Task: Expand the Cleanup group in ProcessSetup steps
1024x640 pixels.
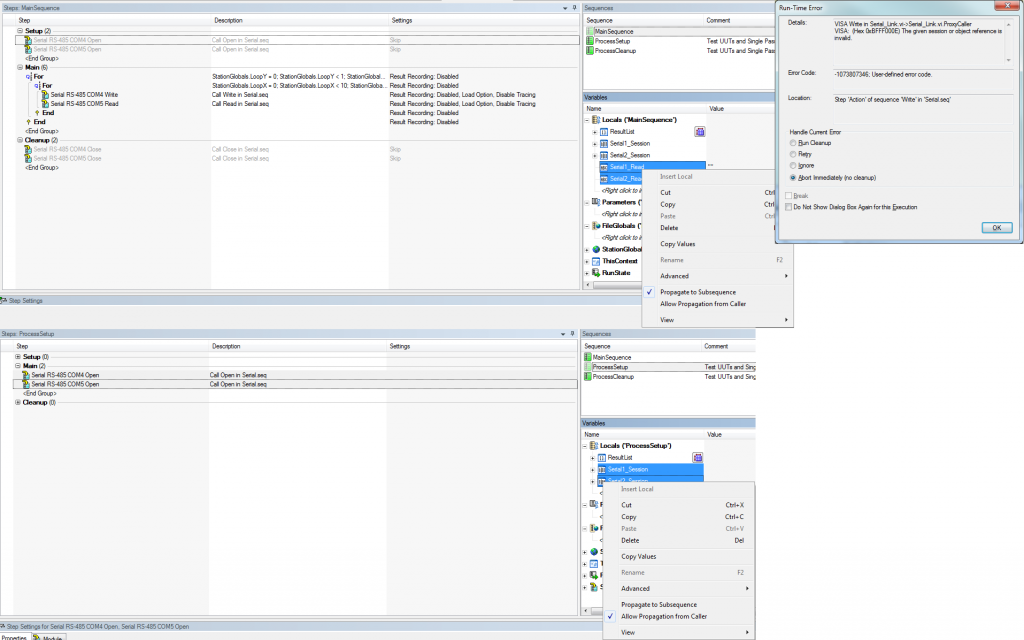Action: coord(18,402)
